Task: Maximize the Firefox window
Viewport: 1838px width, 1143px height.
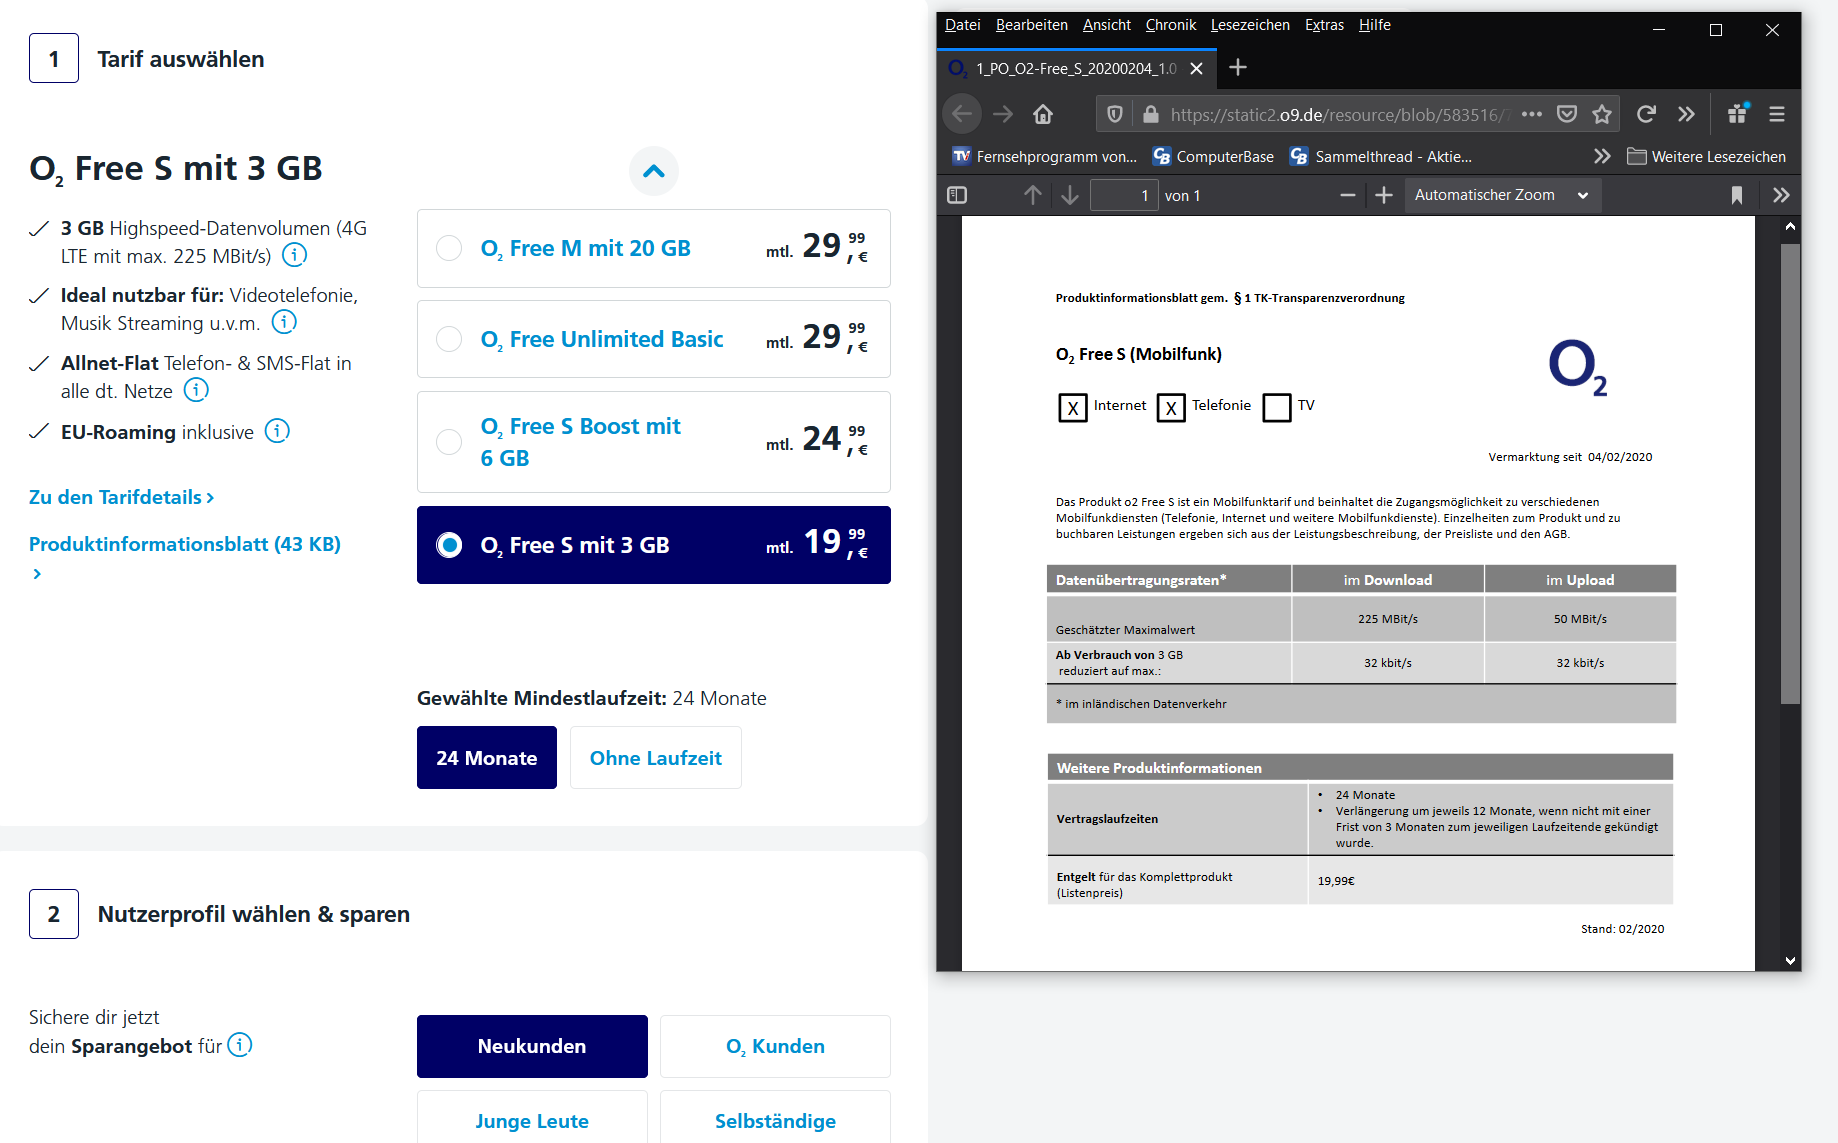Action: click(1716, 30)
